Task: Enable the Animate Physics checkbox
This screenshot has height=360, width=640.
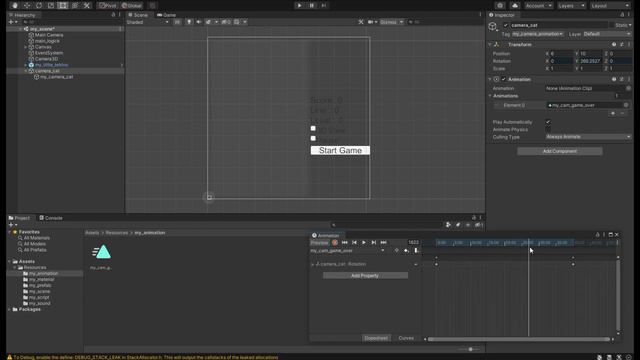Action: (x=548, y=129)
